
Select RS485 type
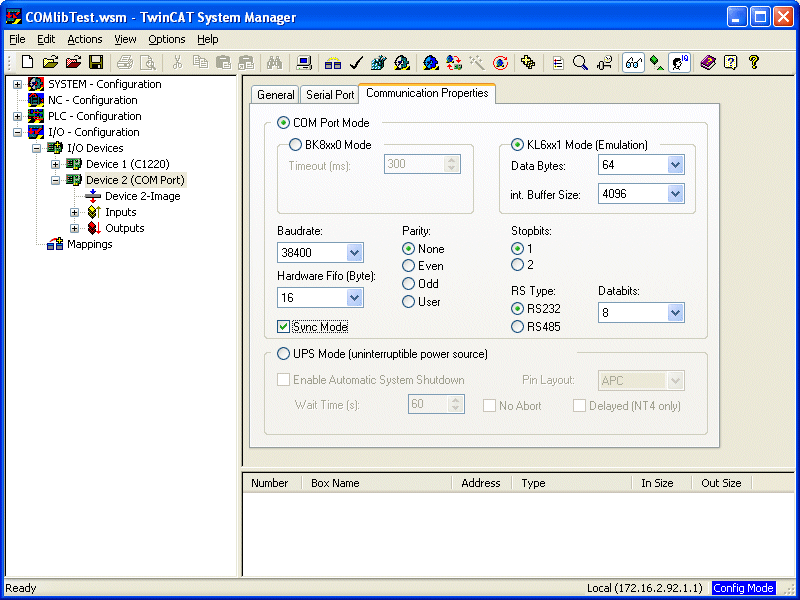(517, 327)
